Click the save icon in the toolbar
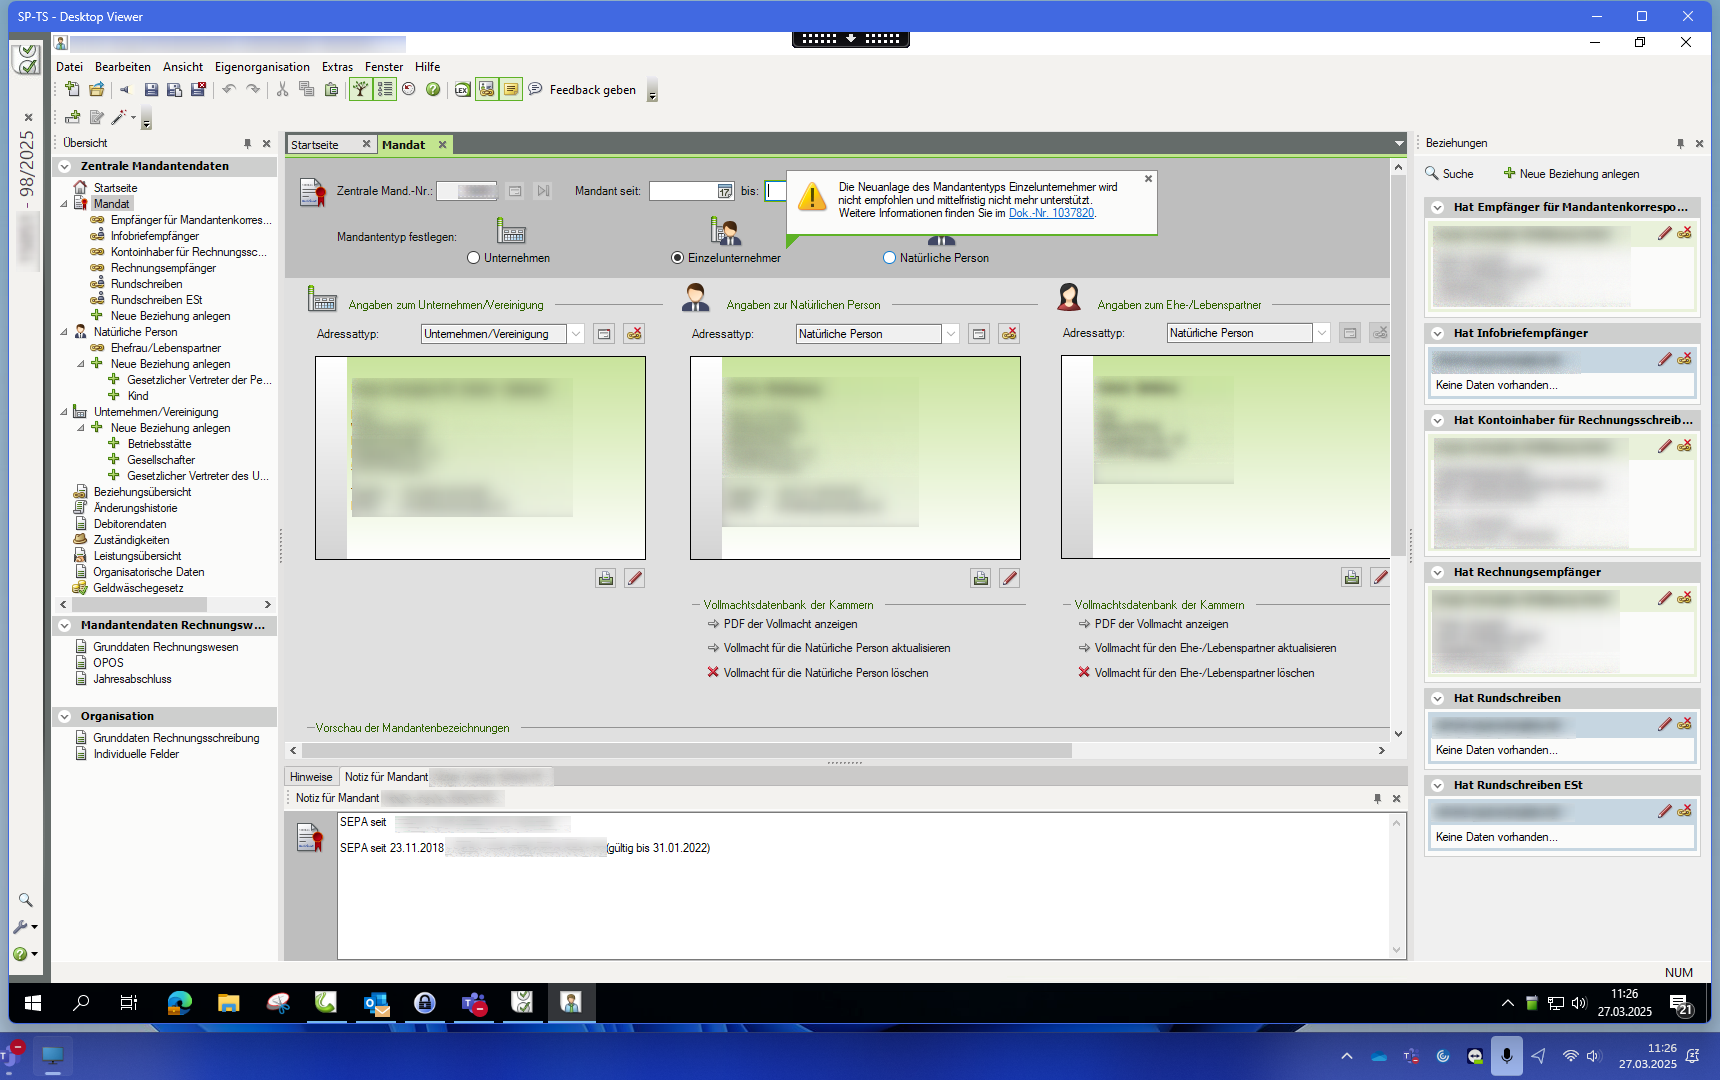 pyautogui.click(x=151, y=90)
